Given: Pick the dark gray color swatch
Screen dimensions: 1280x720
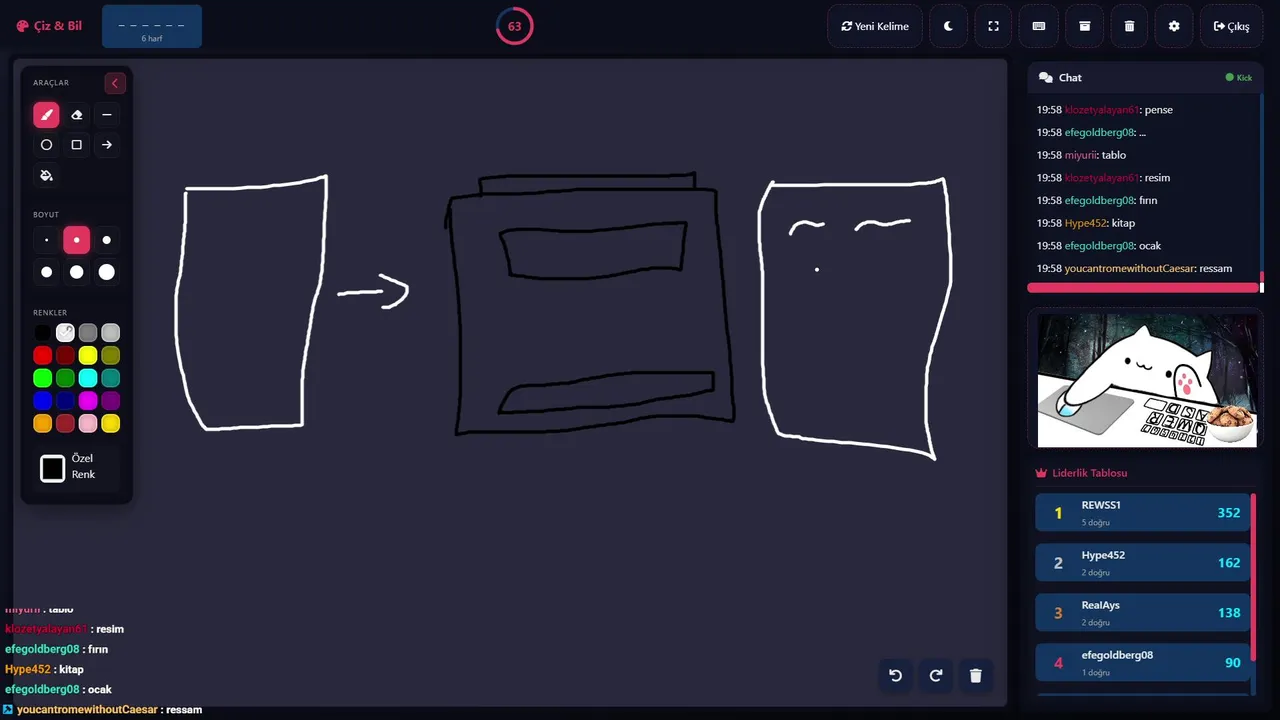Looking at the screenshot, I should [x=88, y=333].
